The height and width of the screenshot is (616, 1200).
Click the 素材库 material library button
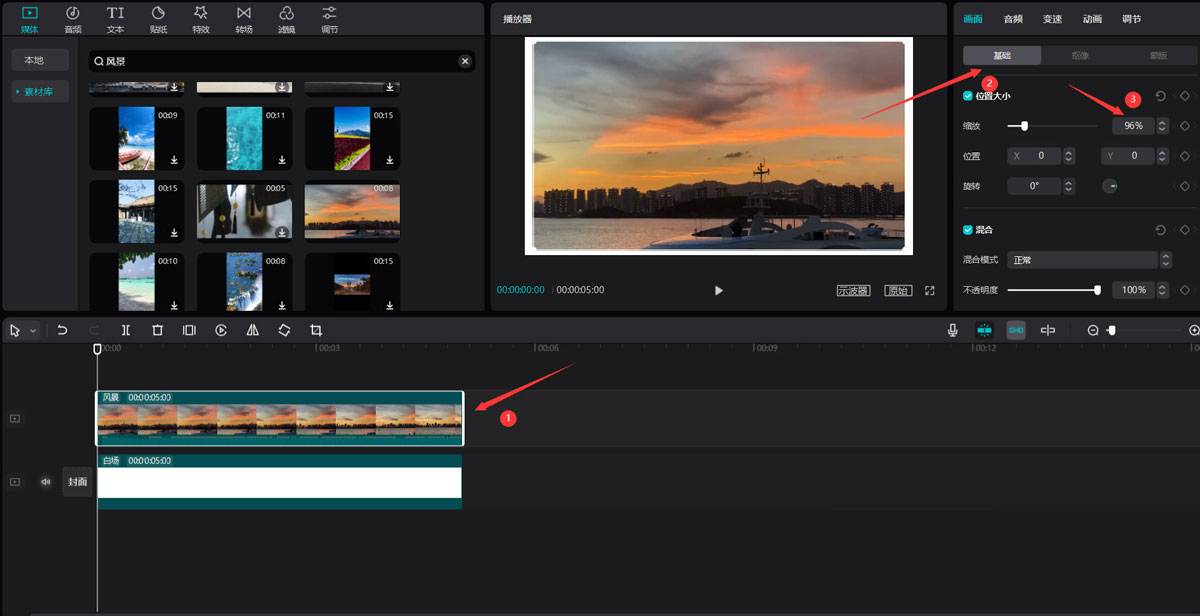pos(41,91)
